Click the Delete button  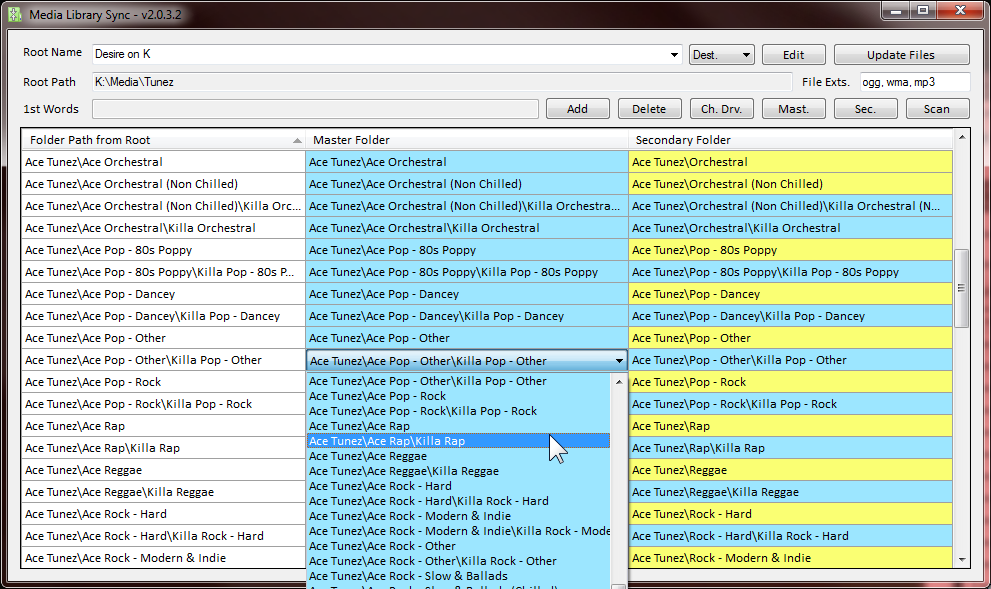pos(649,109)
